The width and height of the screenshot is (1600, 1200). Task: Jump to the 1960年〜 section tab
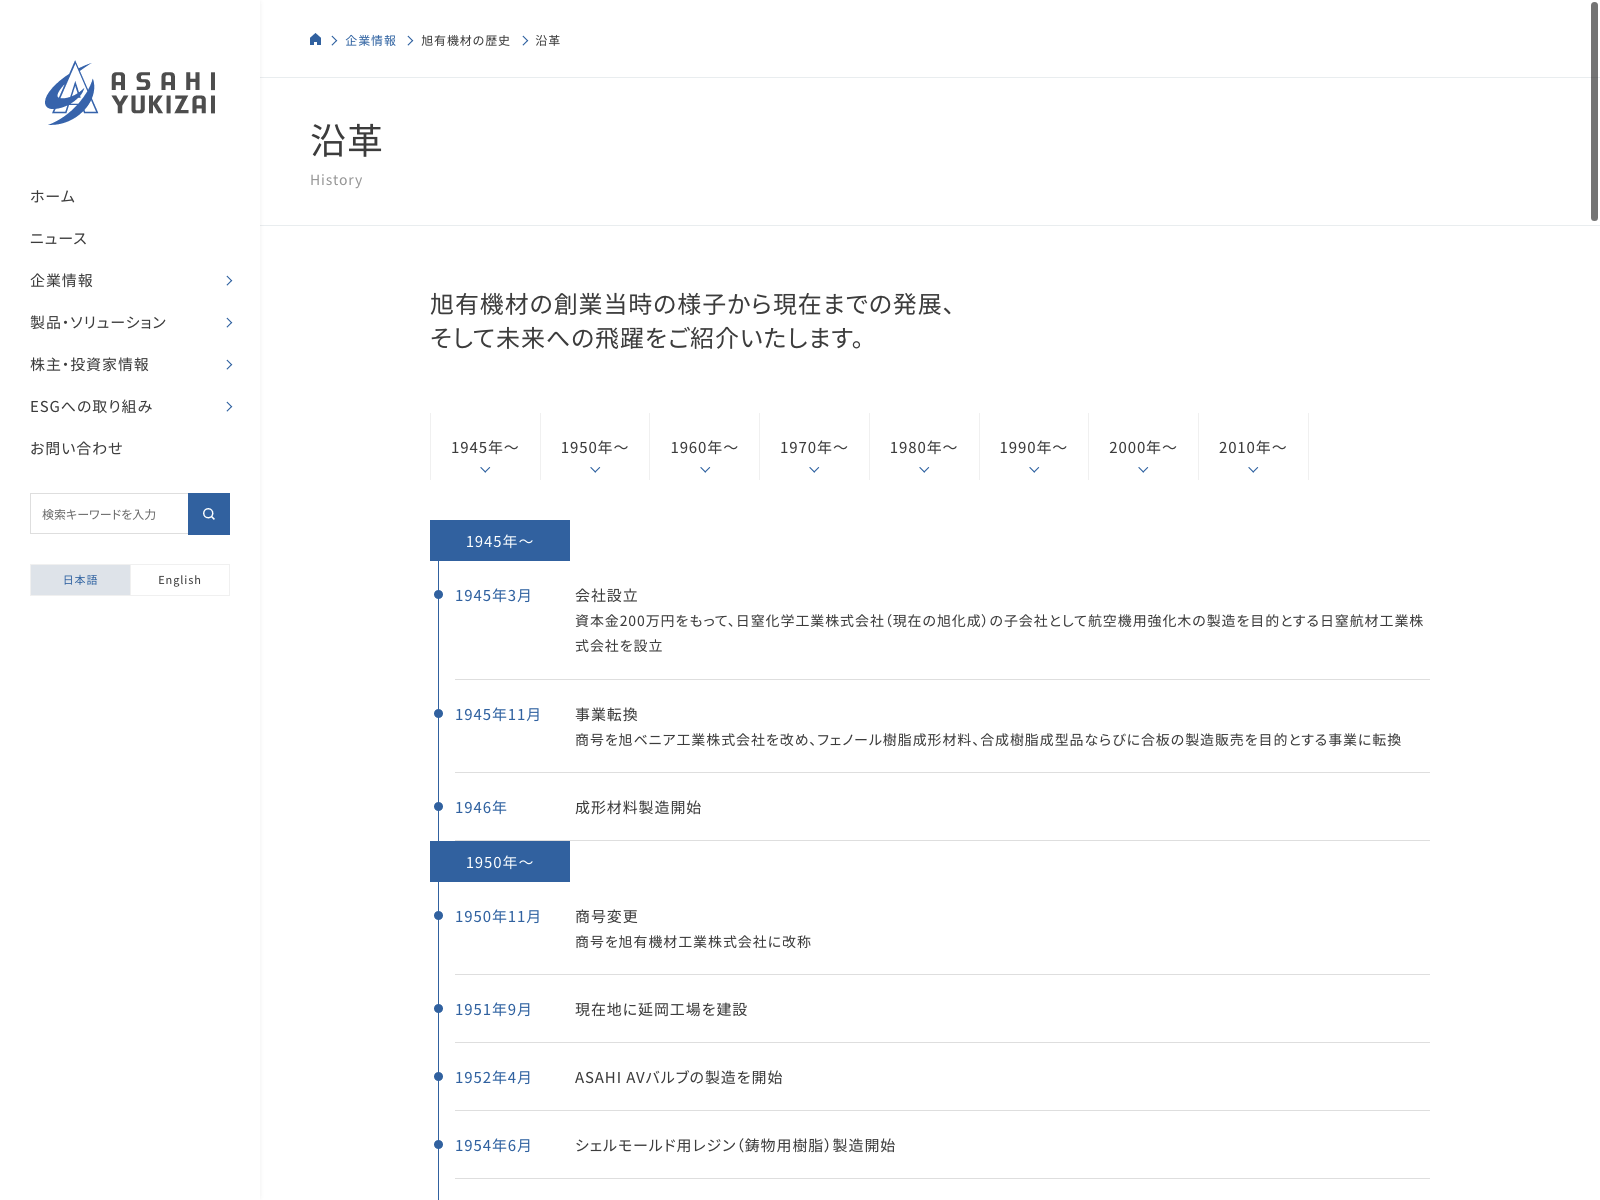705,447
